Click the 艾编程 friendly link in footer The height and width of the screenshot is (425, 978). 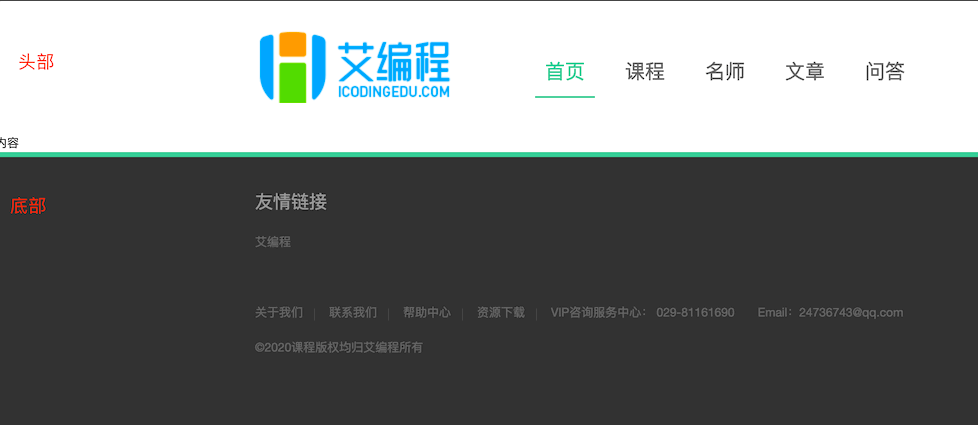point(273,242)
